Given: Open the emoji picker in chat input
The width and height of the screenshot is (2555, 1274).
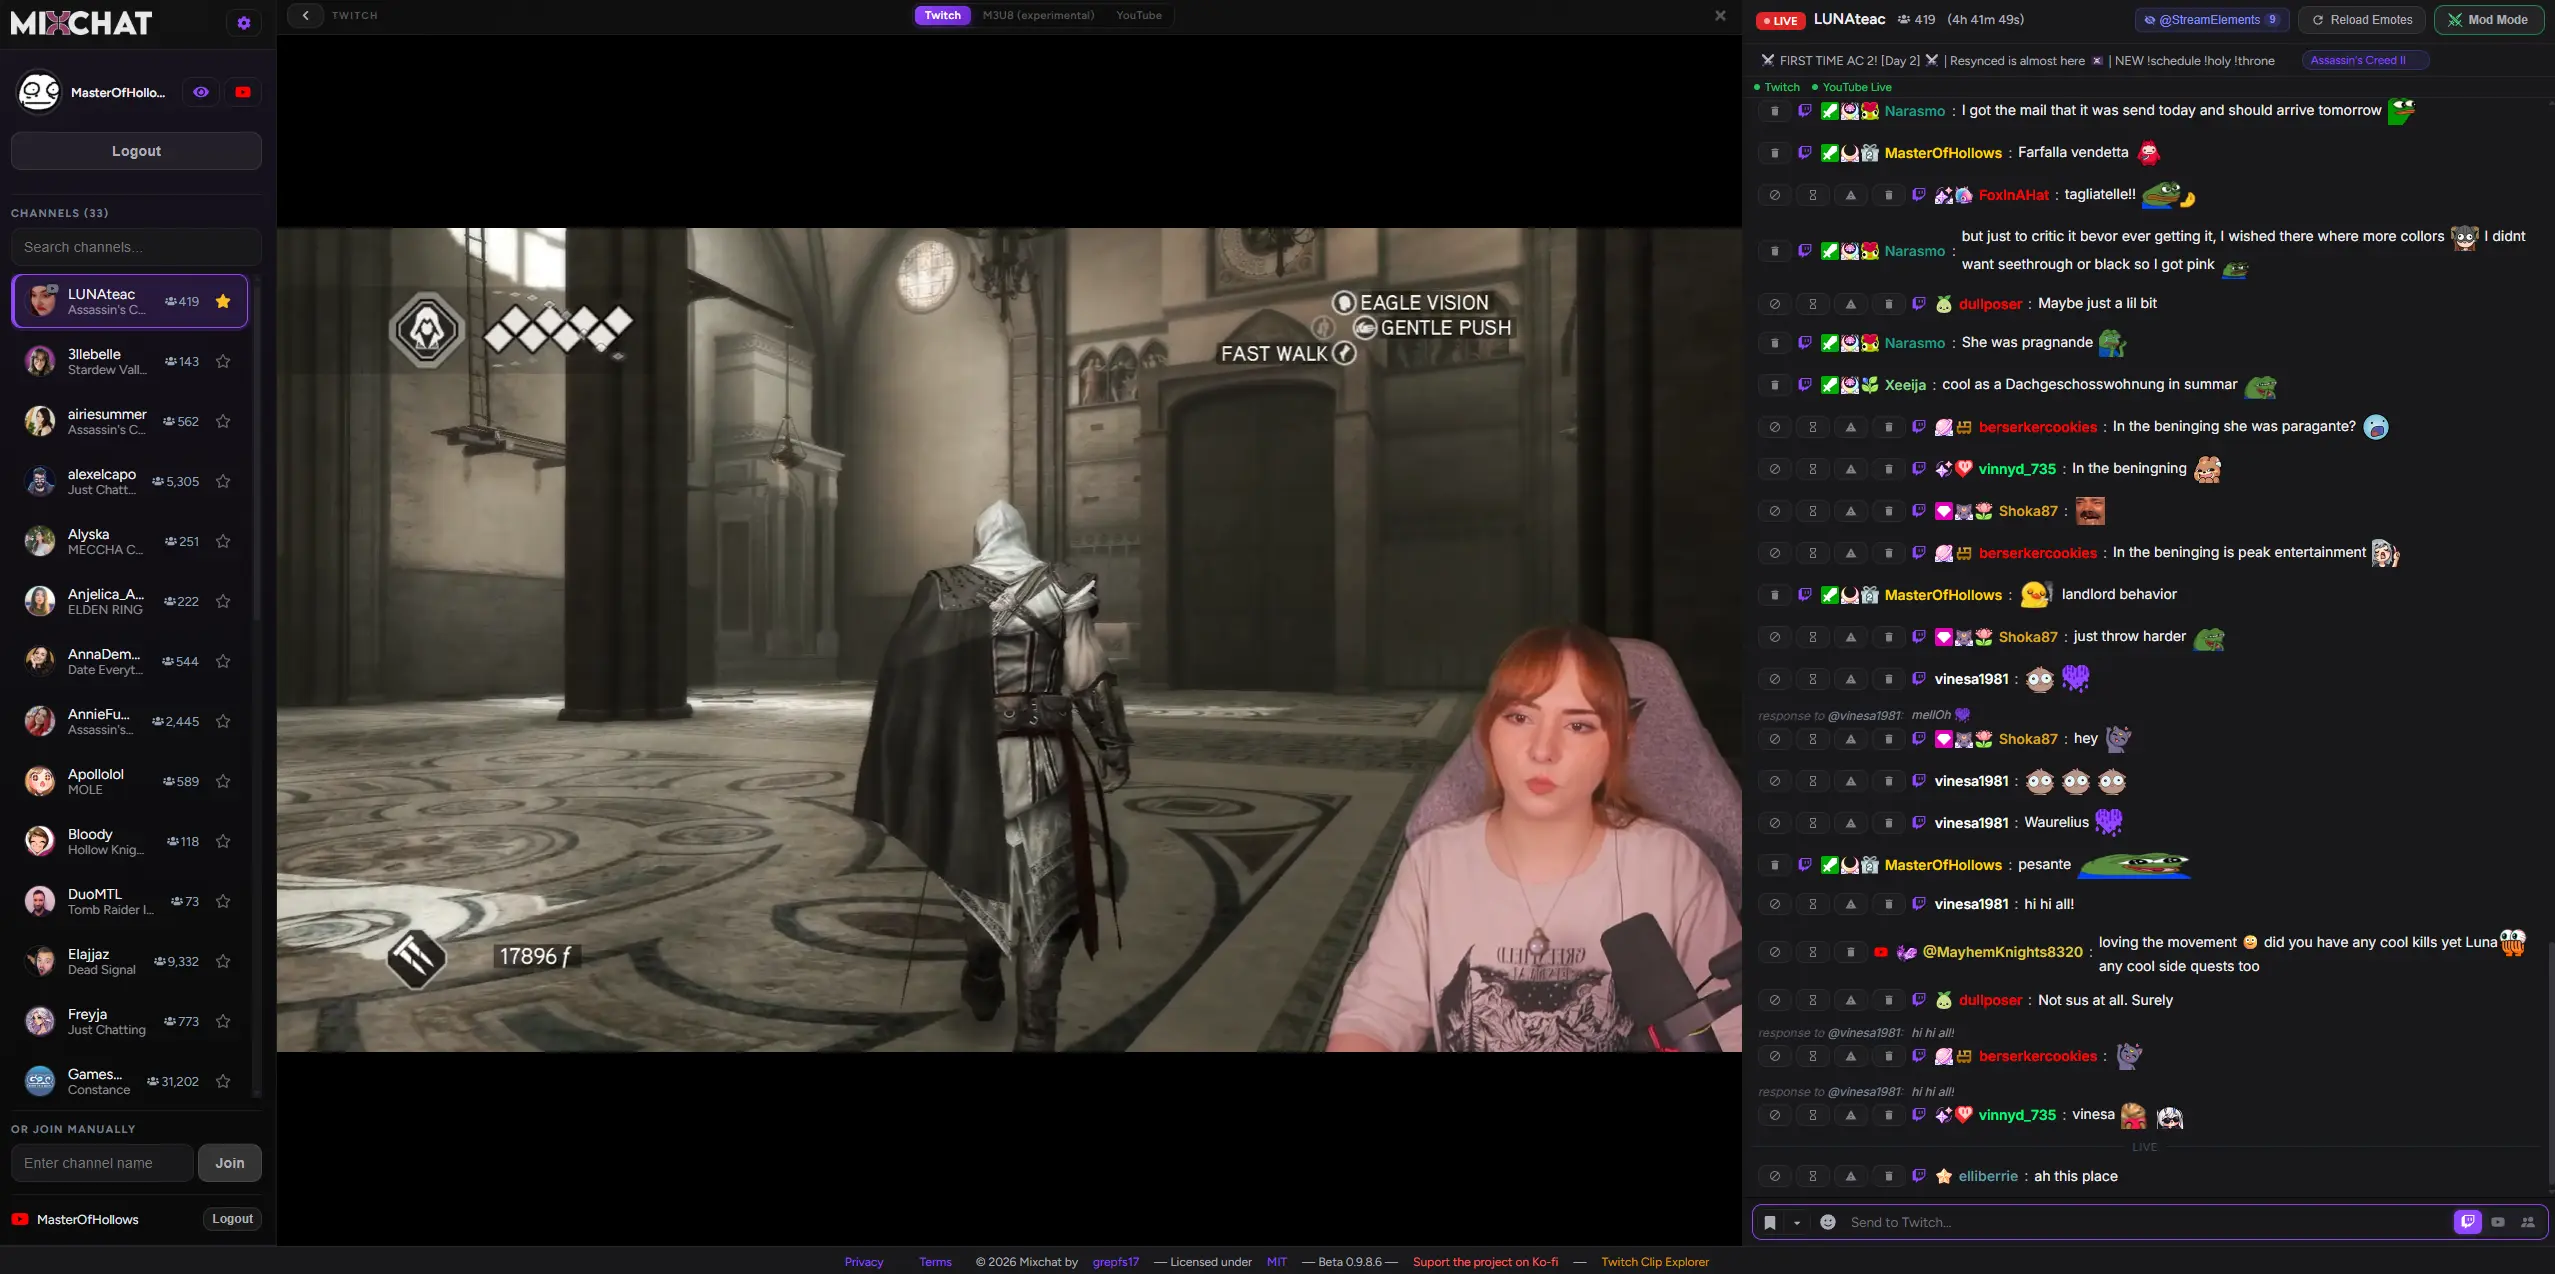Looking at the screenshot, I should tap(1828, 1222).
